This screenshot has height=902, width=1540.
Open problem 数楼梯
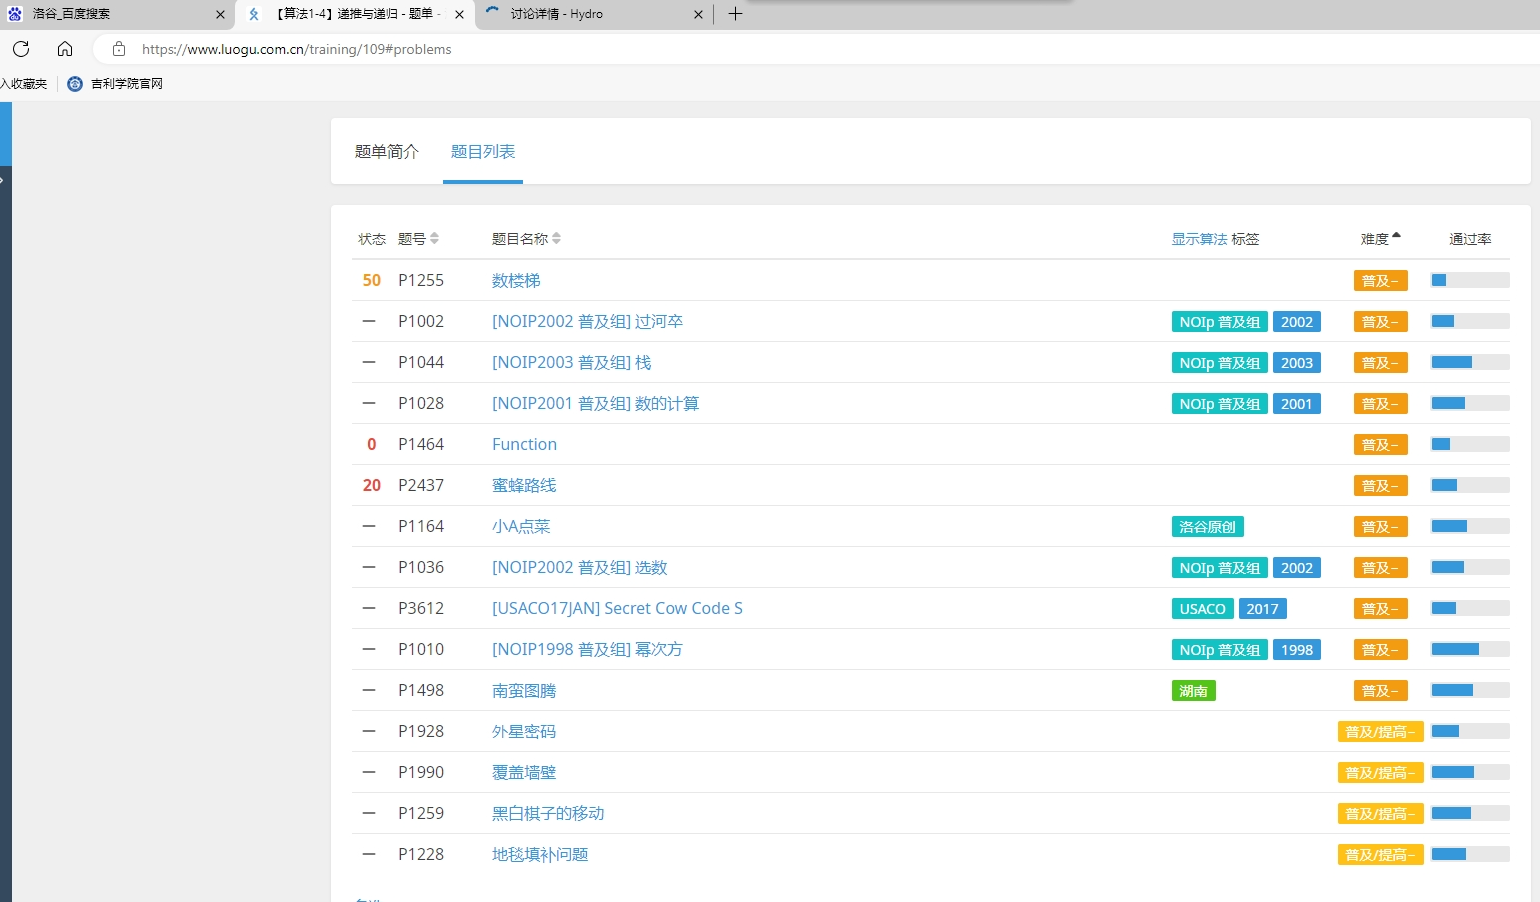click(516, 281)
